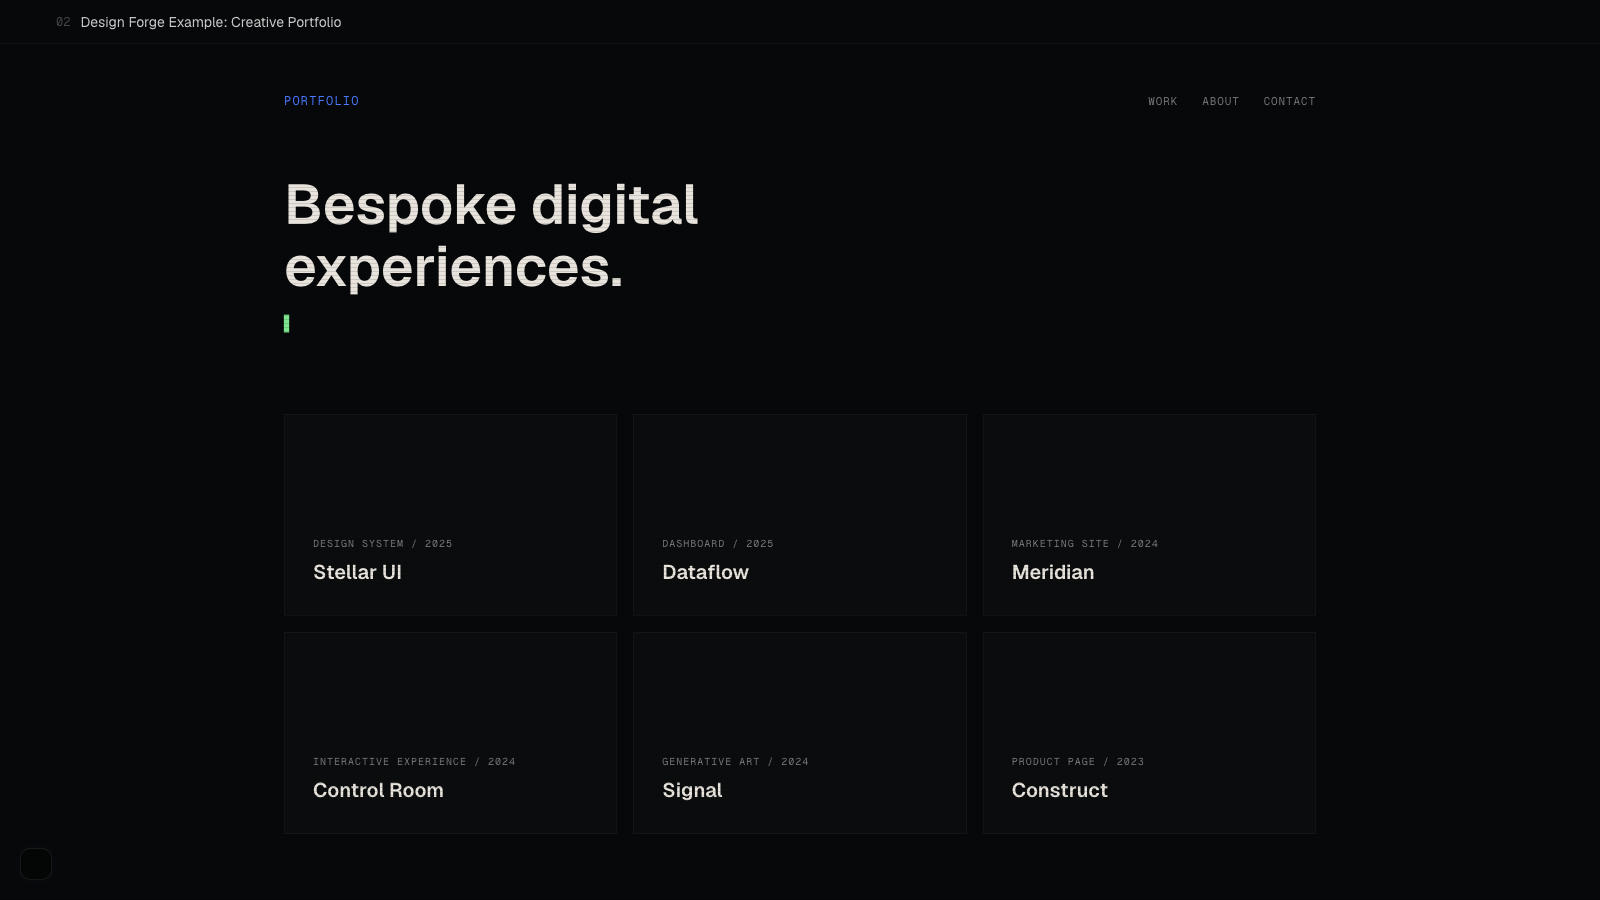1600x900 pixels.
Task: Open the Control Room project title
Action: 378,790
